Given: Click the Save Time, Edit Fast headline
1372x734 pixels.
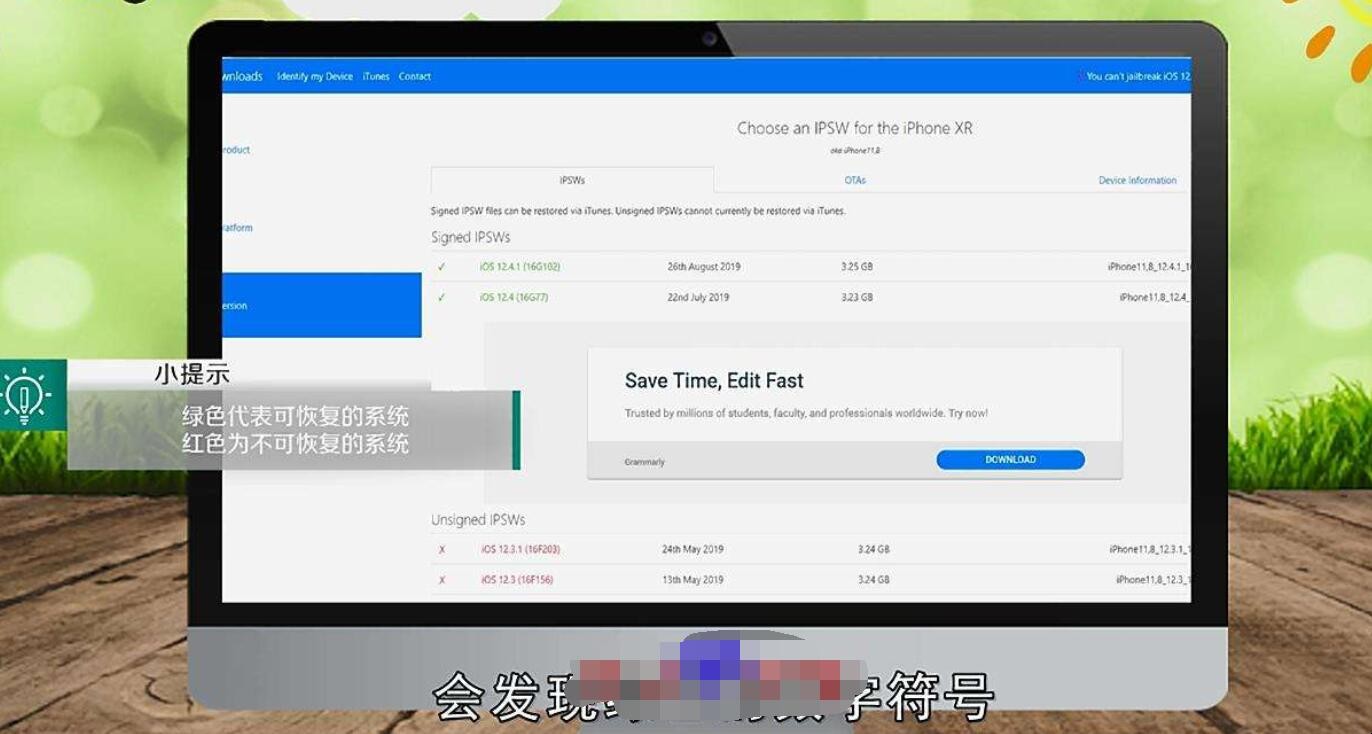Looking at the screenshot, I should (x=714, y=381).
